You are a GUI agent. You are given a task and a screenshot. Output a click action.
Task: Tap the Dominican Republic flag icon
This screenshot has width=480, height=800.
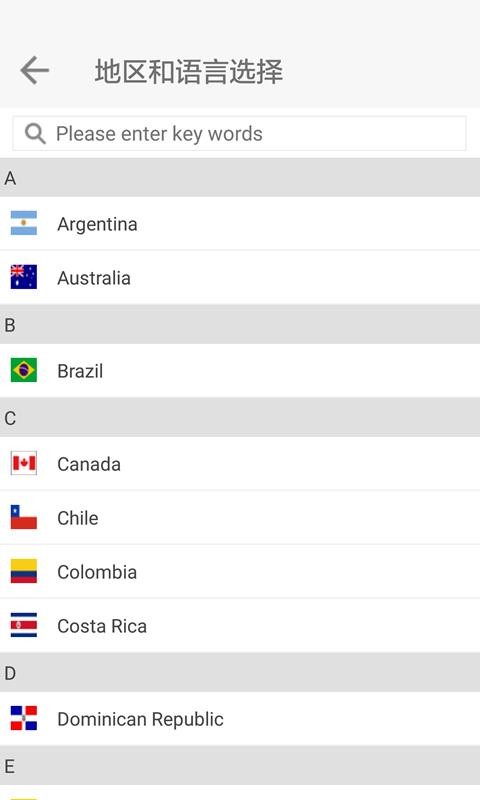23,718
